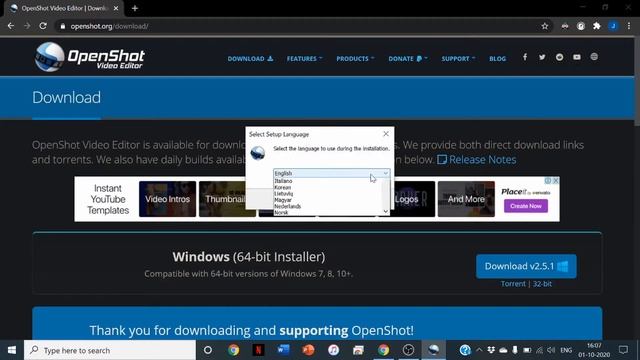Click the volume speaker tray icon
Image resolution: width=640 pixels, height=360 pixels.
point(551,350)
